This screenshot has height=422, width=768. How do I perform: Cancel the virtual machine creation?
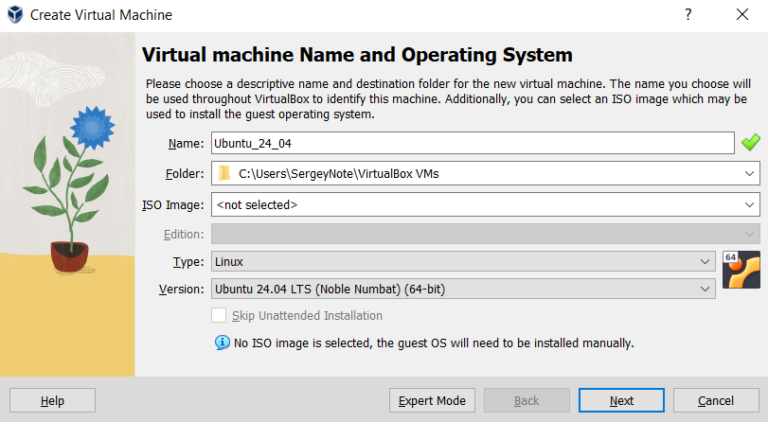[x=715, y=400]
